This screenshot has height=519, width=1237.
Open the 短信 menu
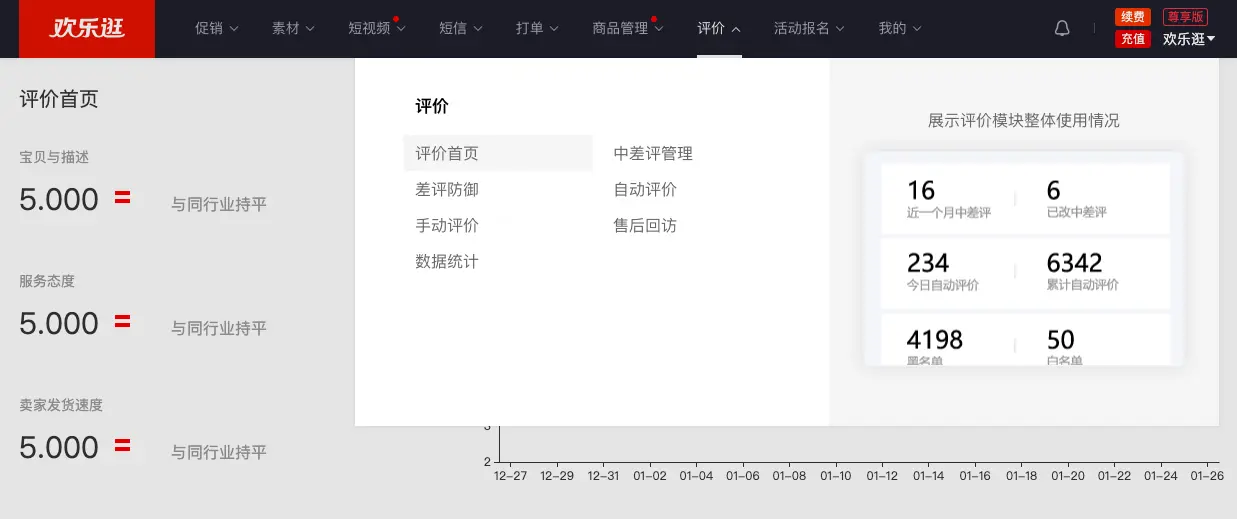pyautogui.click(x=461, y=29)
